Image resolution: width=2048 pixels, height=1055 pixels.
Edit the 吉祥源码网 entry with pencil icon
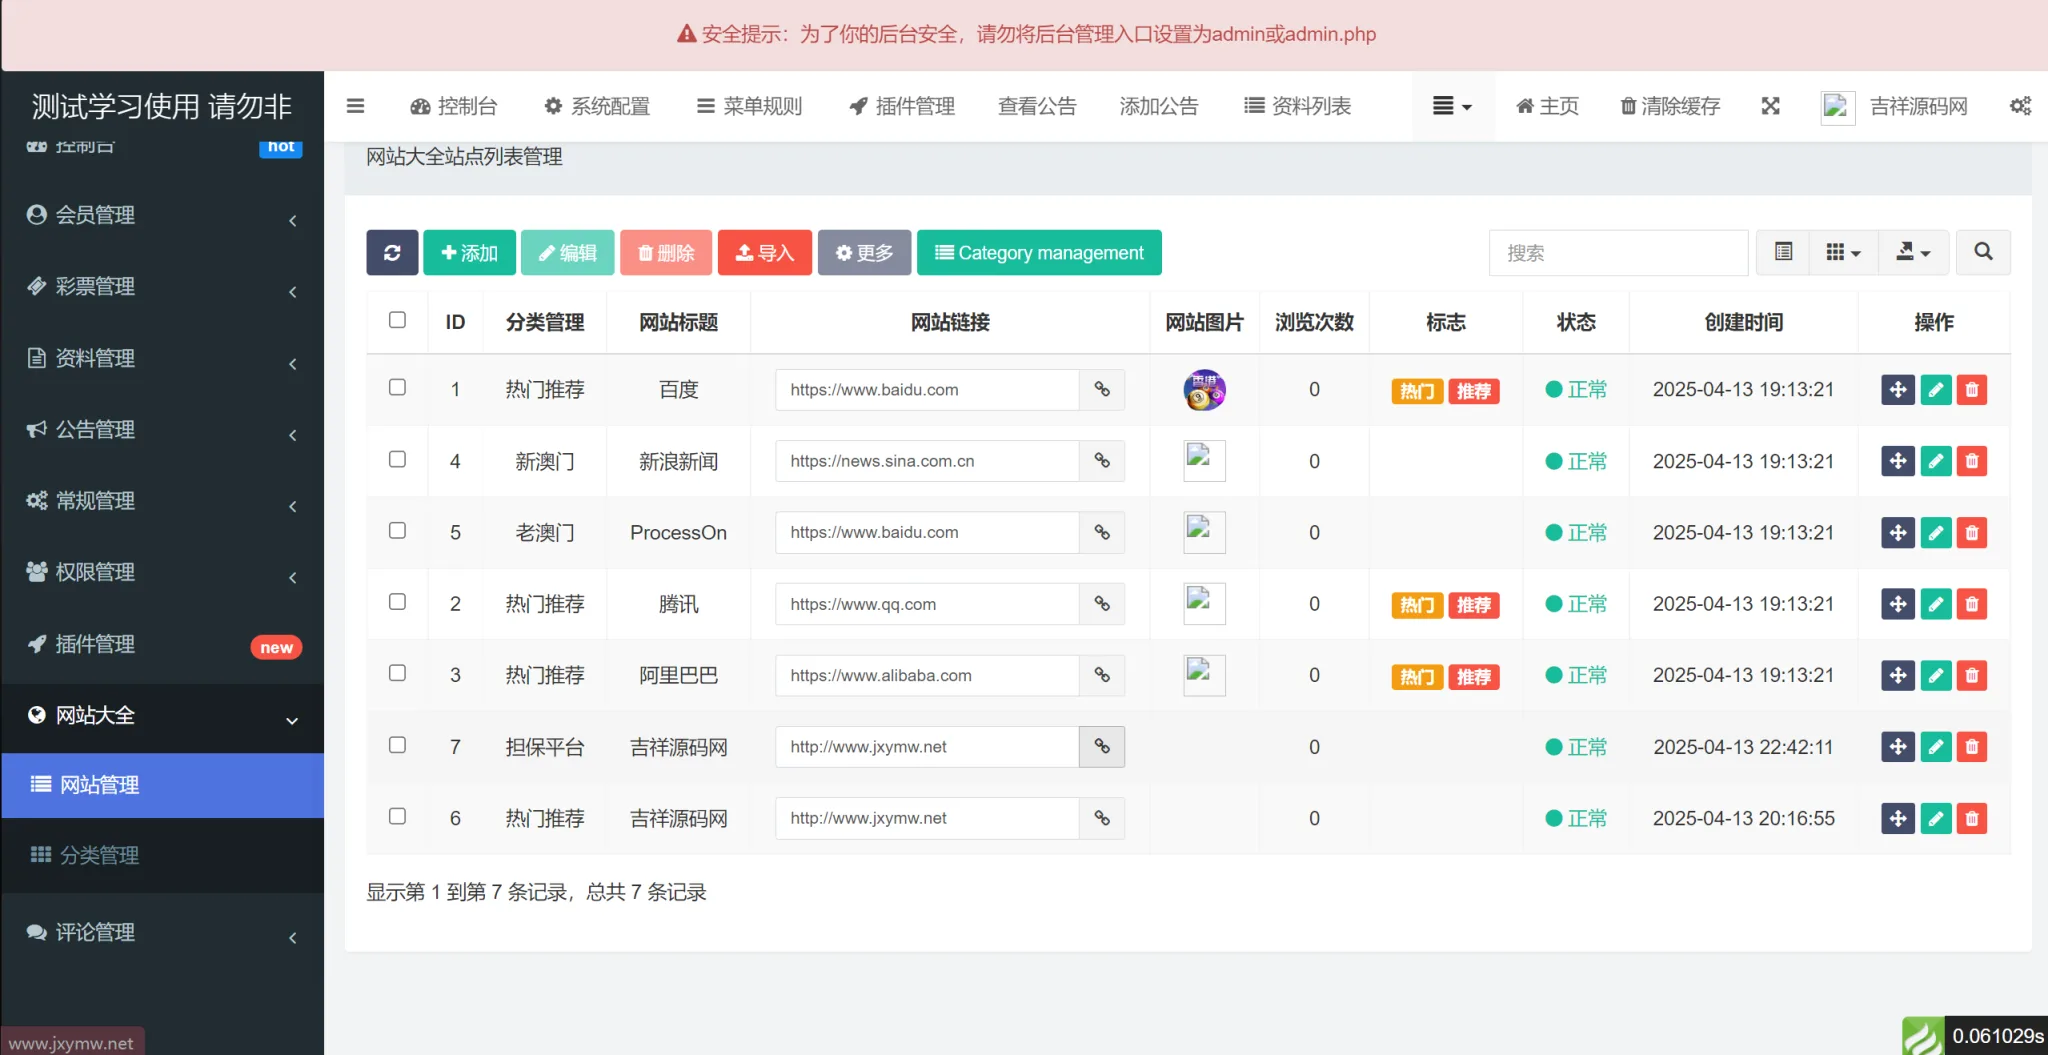(x=1935, y=747)
